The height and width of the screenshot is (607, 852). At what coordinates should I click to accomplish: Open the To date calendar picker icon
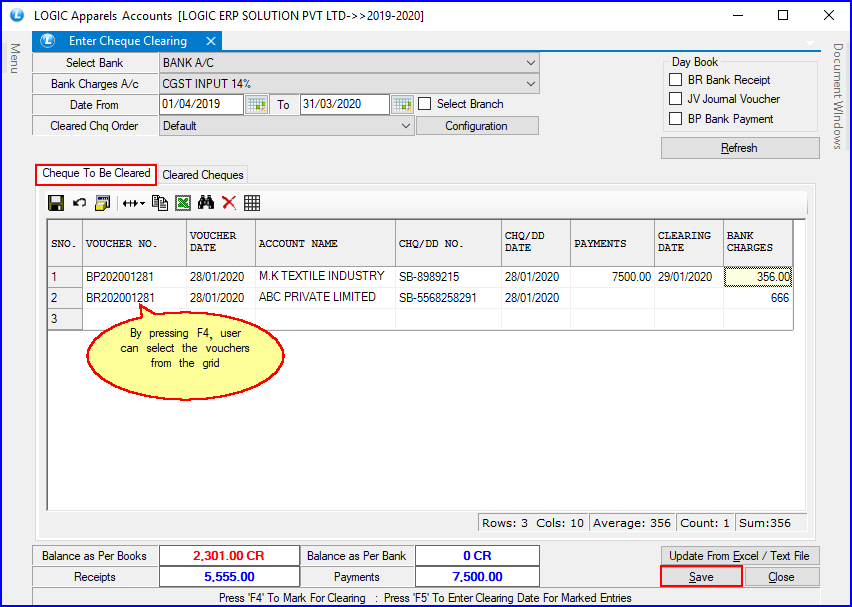403,104
